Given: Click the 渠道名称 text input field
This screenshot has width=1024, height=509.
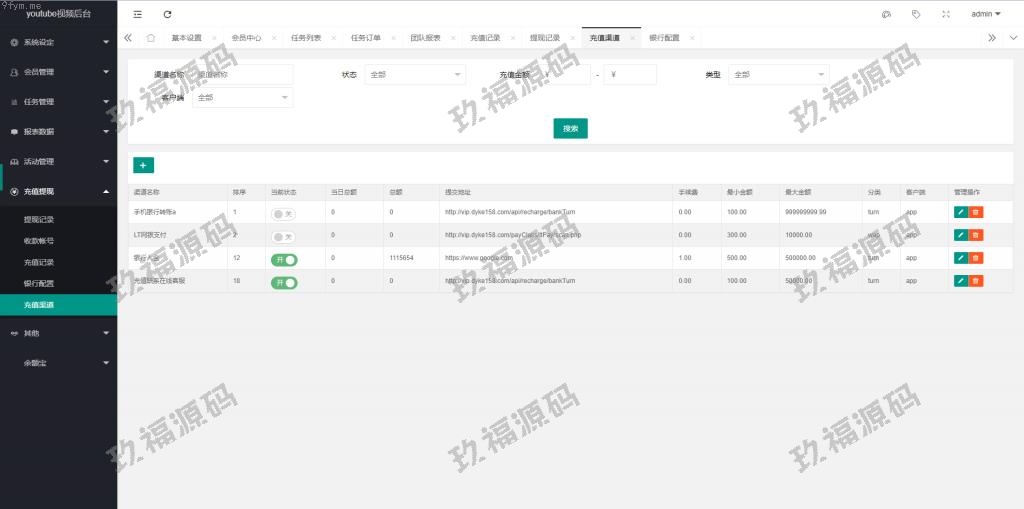Looking at the screenshot, I should point(243,74).
